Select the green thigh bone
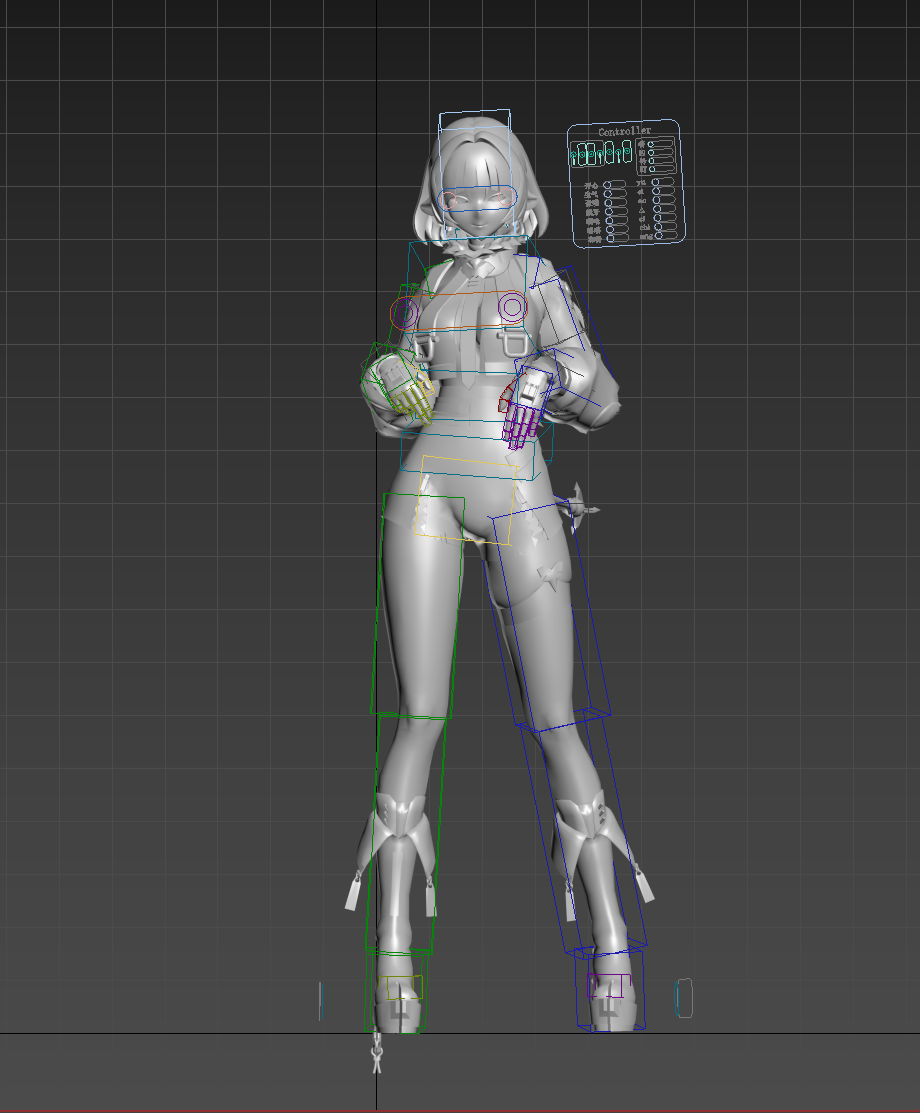Screen dimensions: 920x1113 point(417,605)
